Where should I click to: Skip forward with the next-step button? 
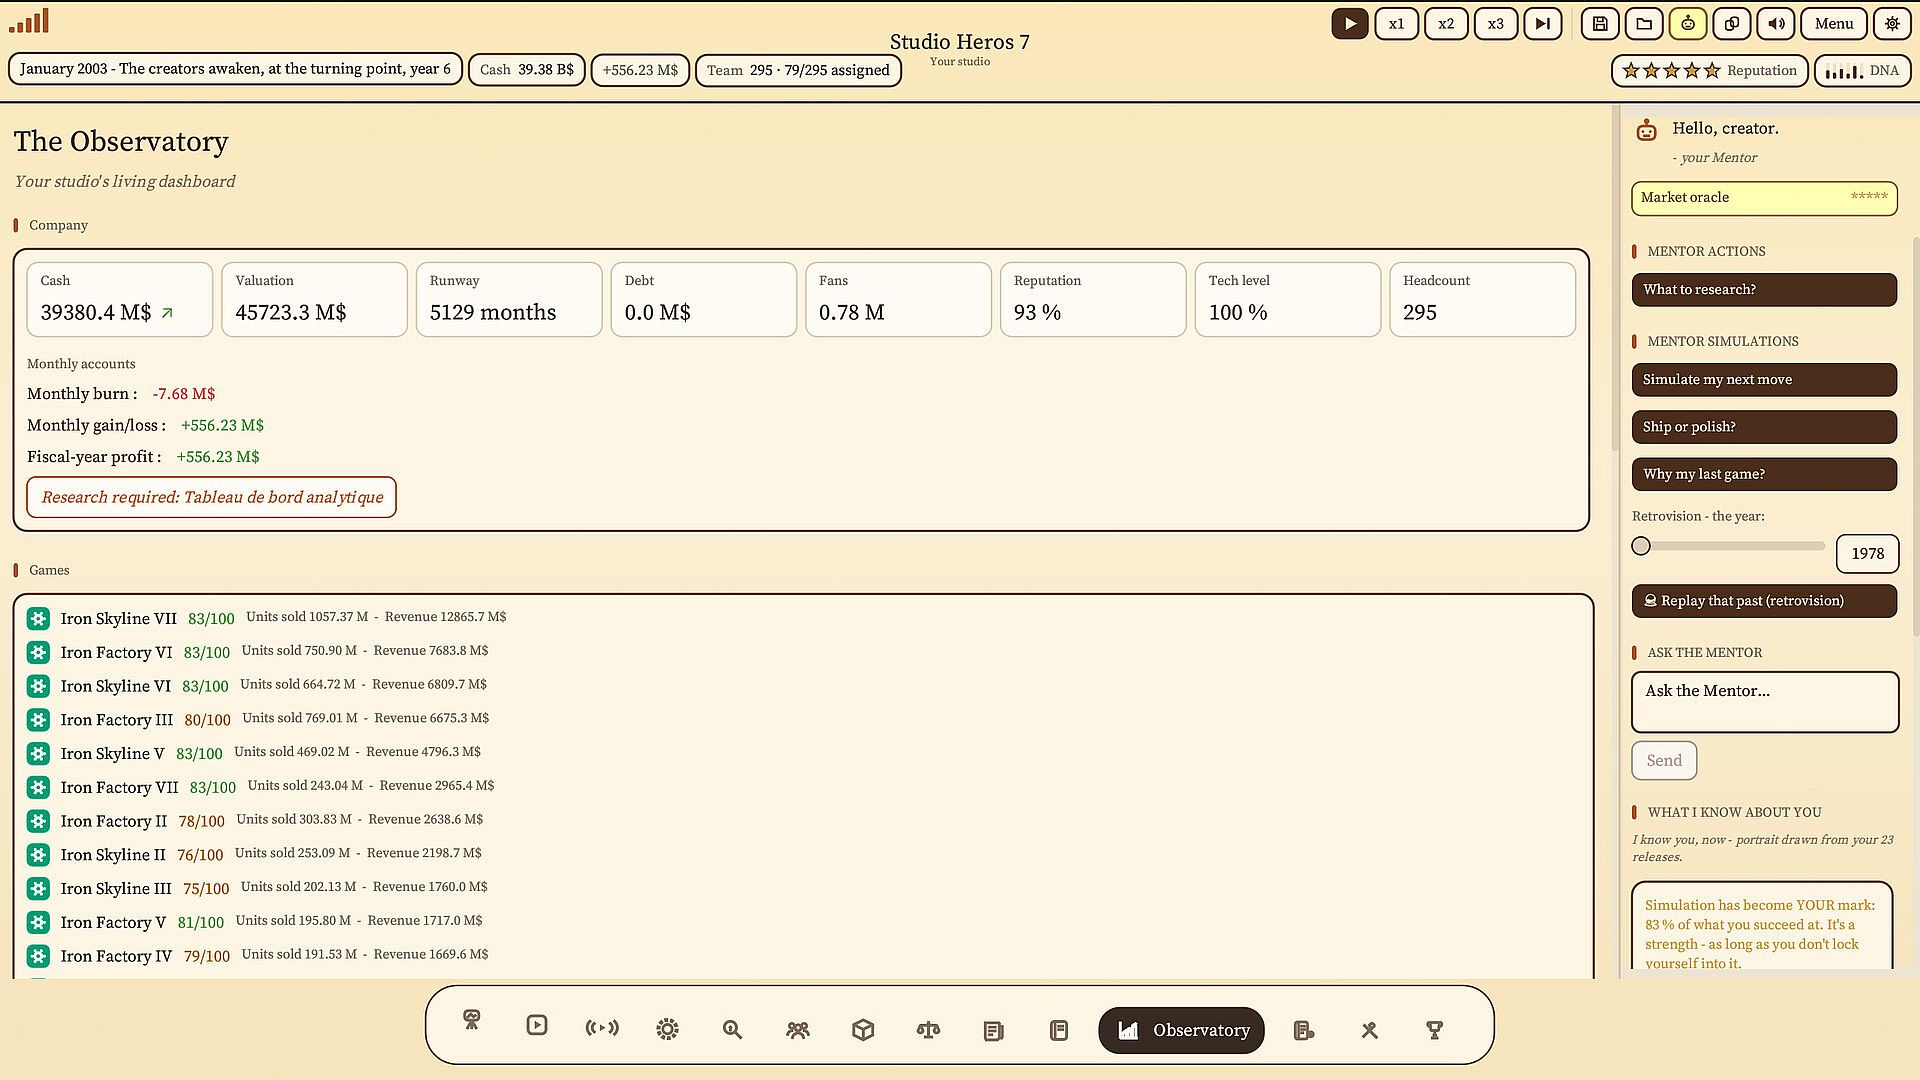1543,24
